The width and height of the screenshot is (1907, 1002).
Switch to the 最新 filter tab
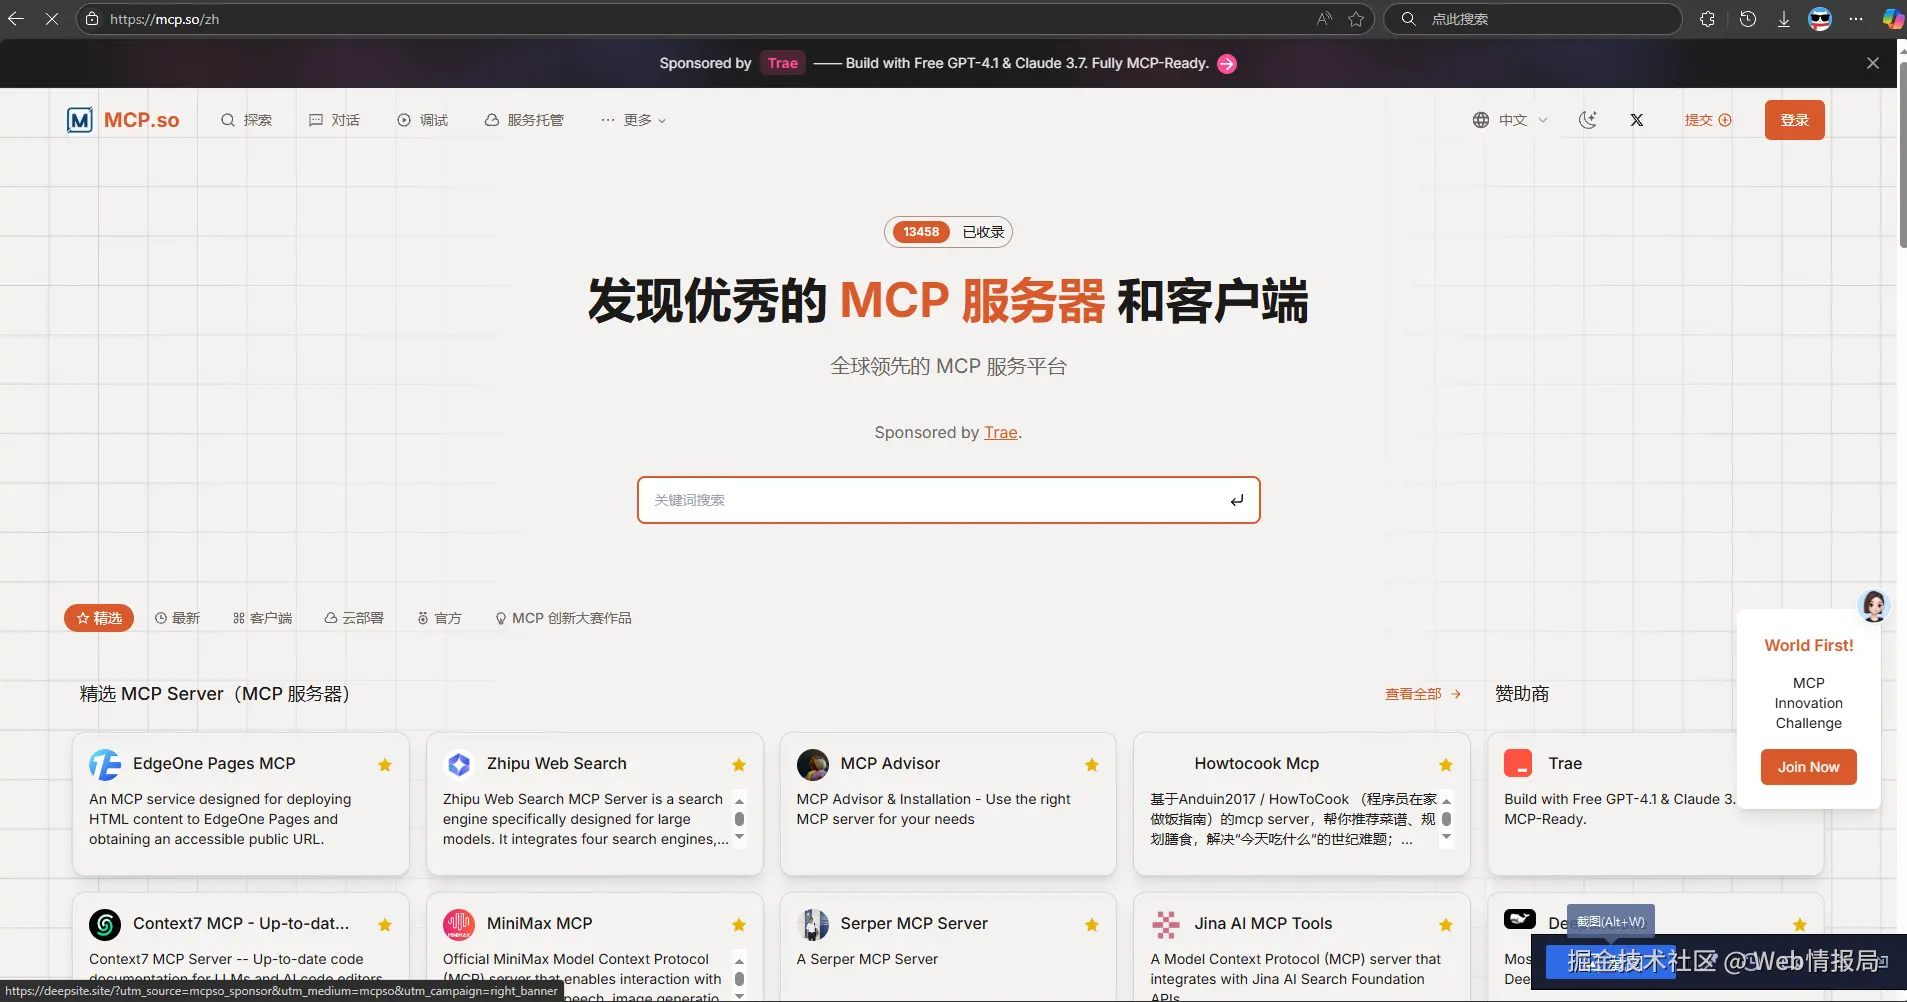(x=179, y=617)
